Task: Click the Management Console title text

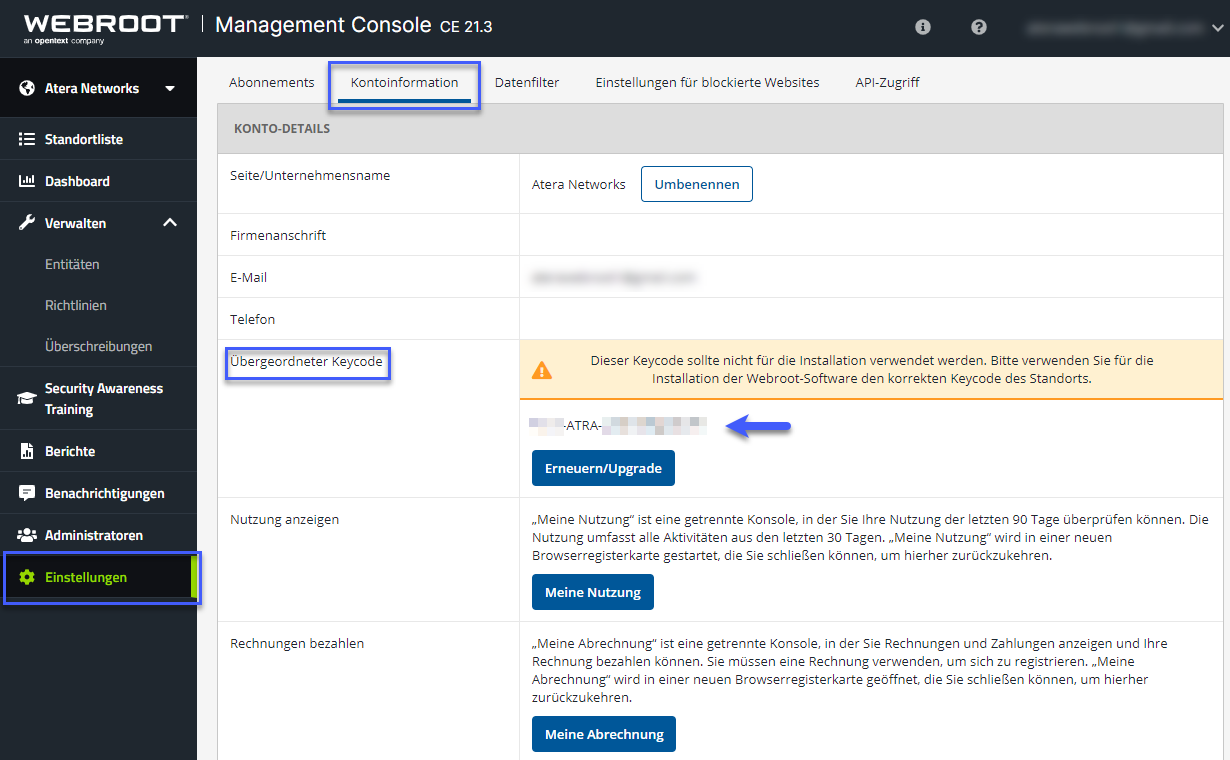Action: (x=325, y=25)
